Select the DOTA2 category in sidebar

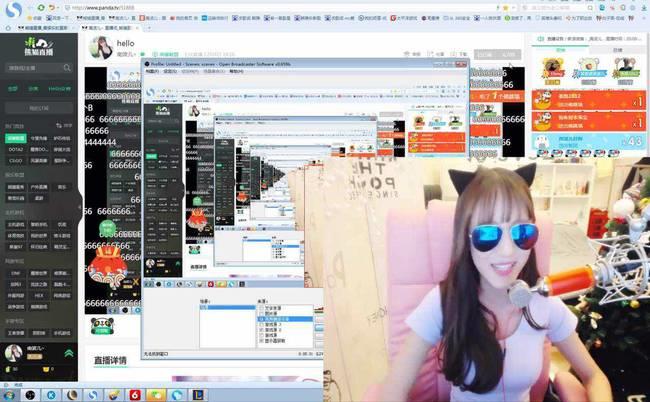[x=16, y=149]
